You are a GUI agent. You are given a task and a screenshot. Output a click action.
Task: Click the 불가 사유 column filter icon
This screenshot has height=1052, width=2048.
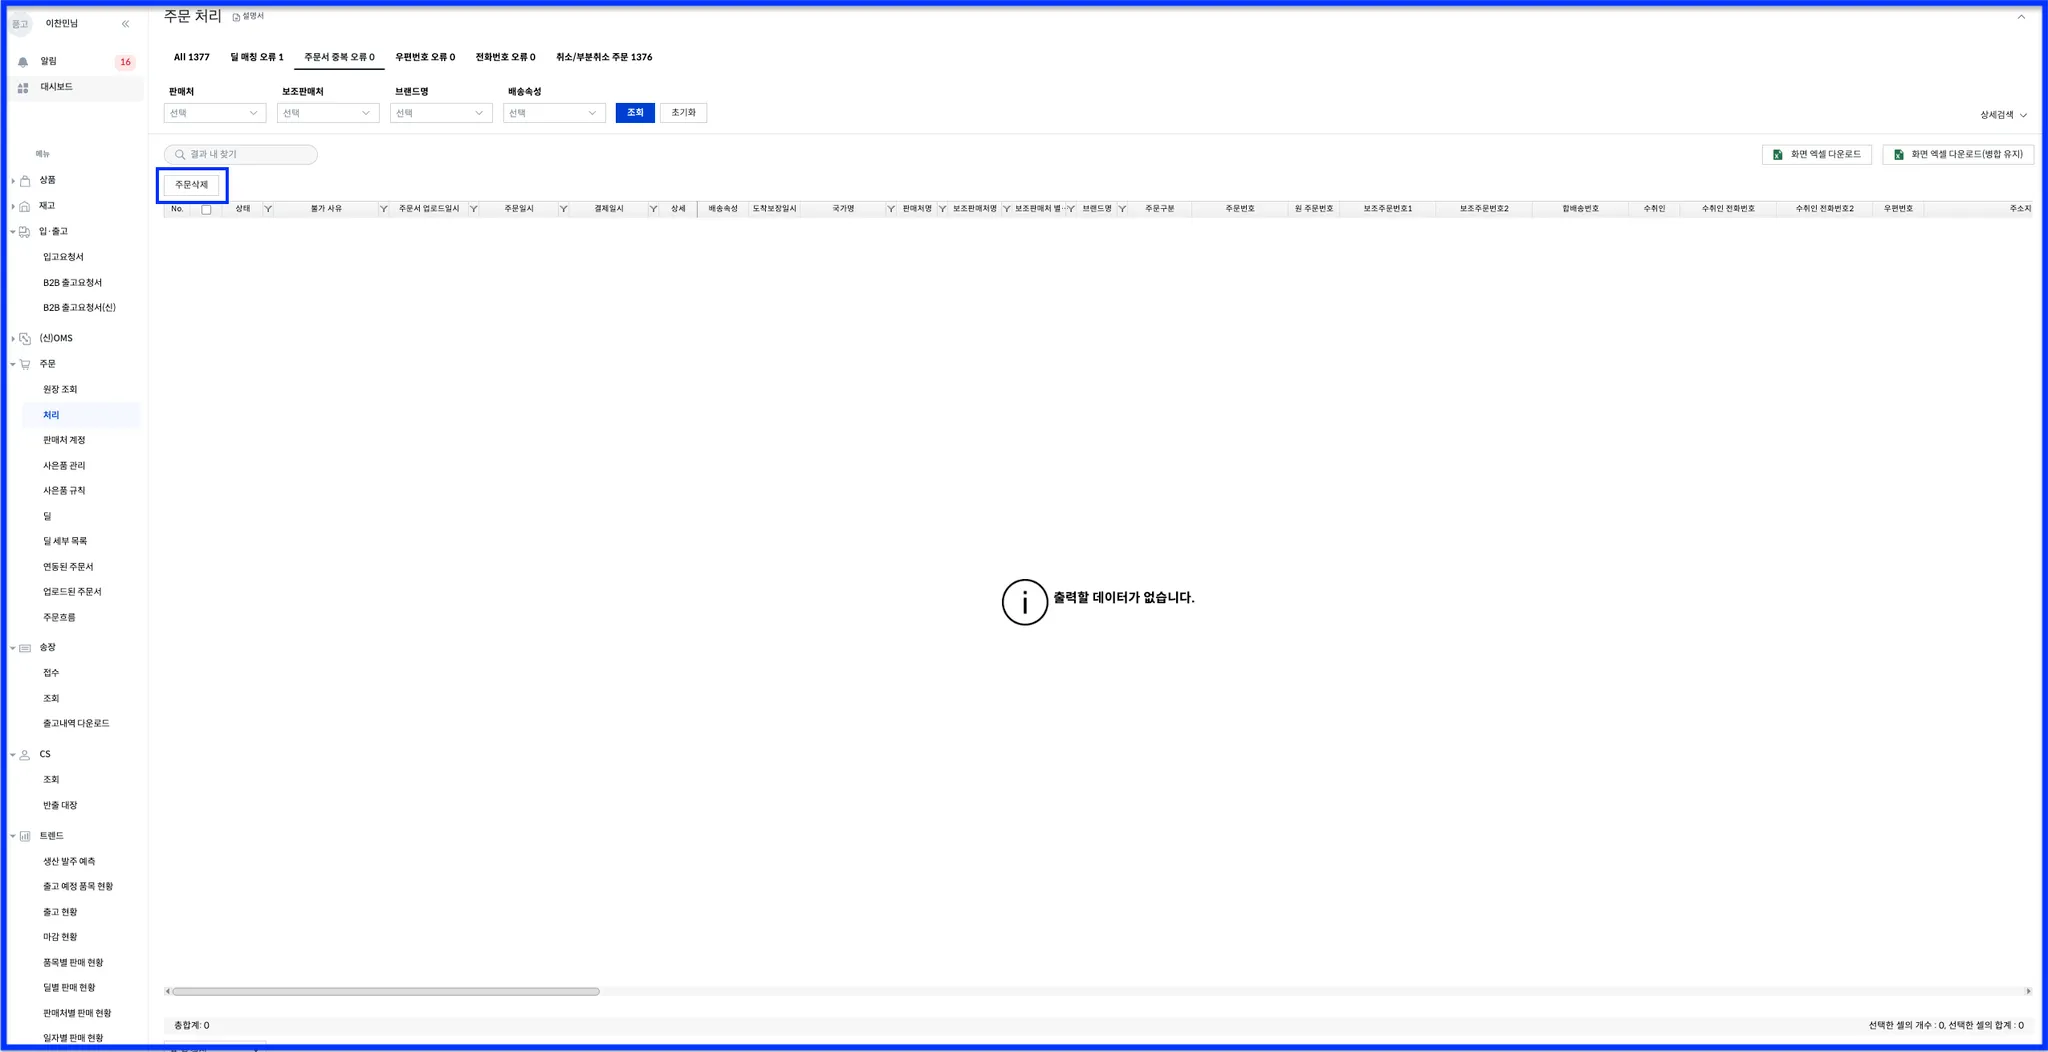coord(383,209)
